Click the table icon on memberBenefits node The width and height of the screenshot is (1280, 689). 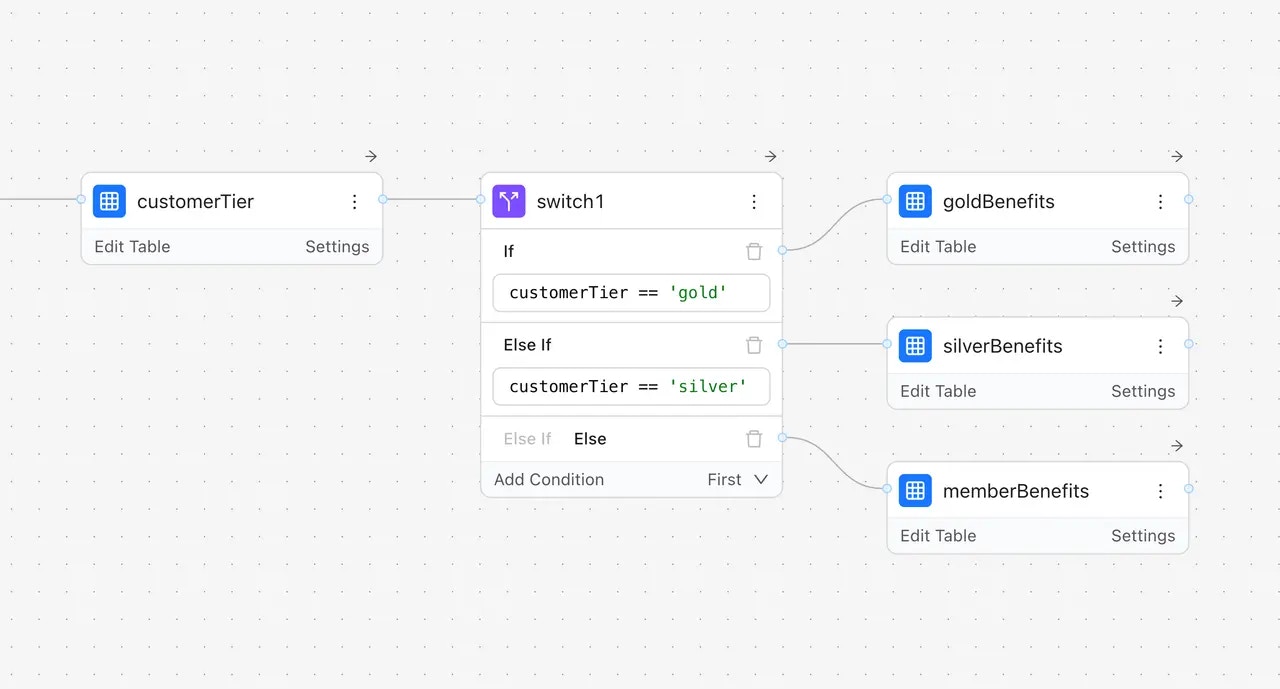point(915,491)
